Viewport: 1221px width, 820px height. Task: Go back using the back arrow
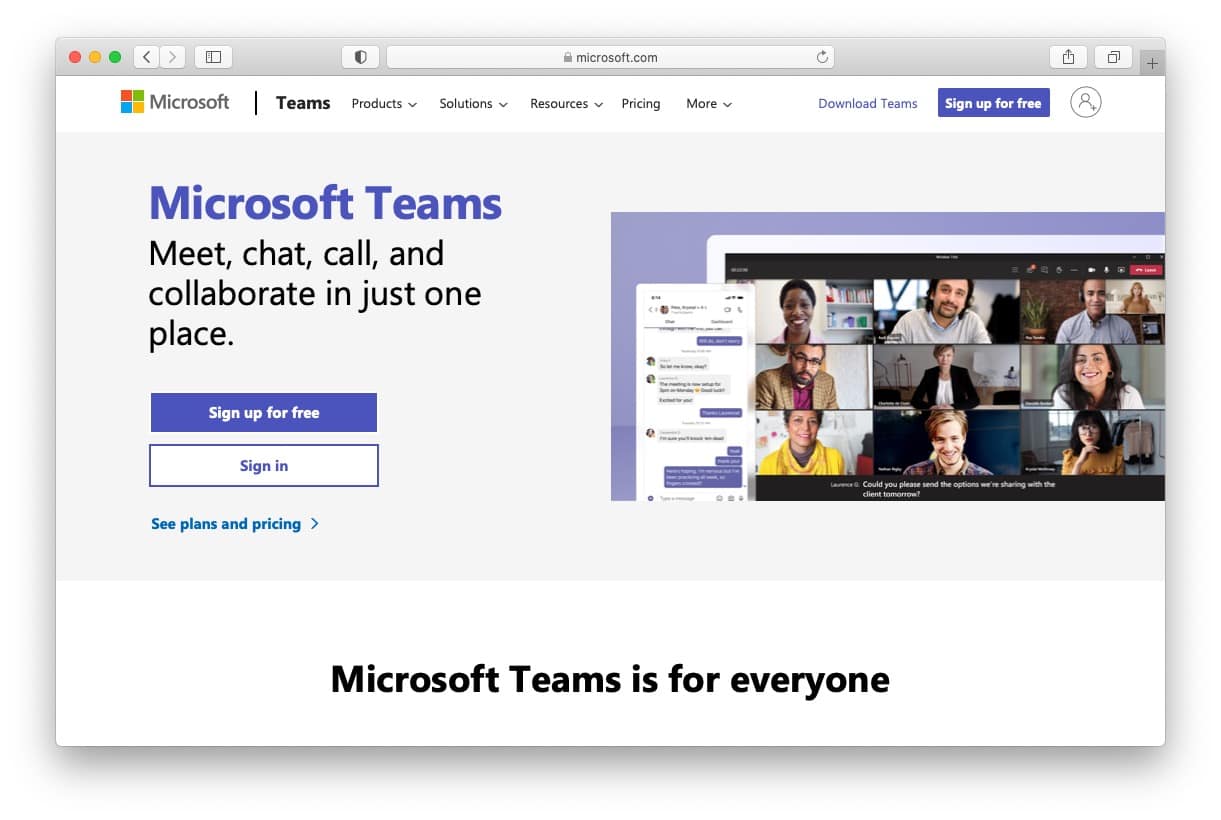146,57
